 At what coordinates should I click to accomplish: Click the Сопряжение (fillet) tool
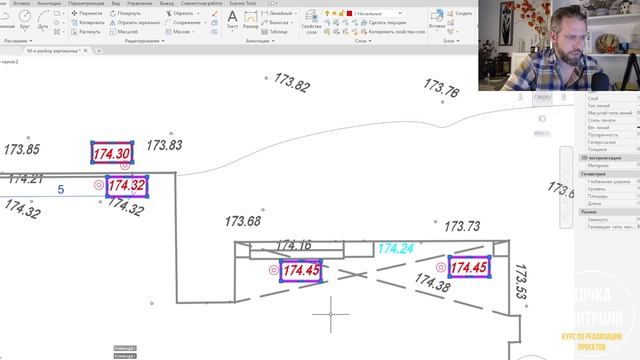tap(182, 22)
